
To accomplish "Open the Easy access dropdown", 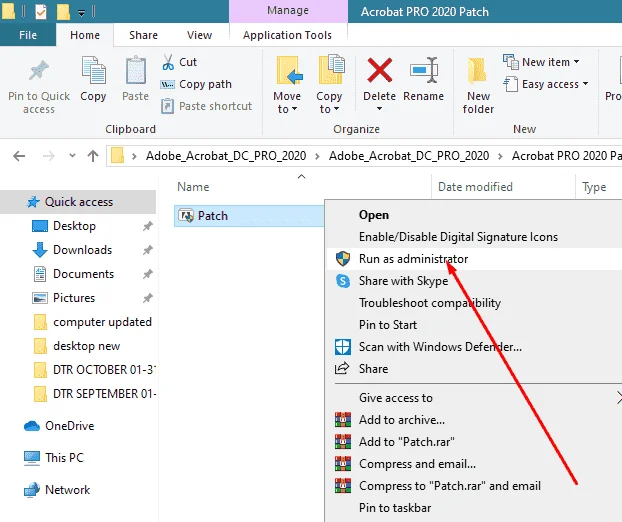I will click(x=546, y=84).
